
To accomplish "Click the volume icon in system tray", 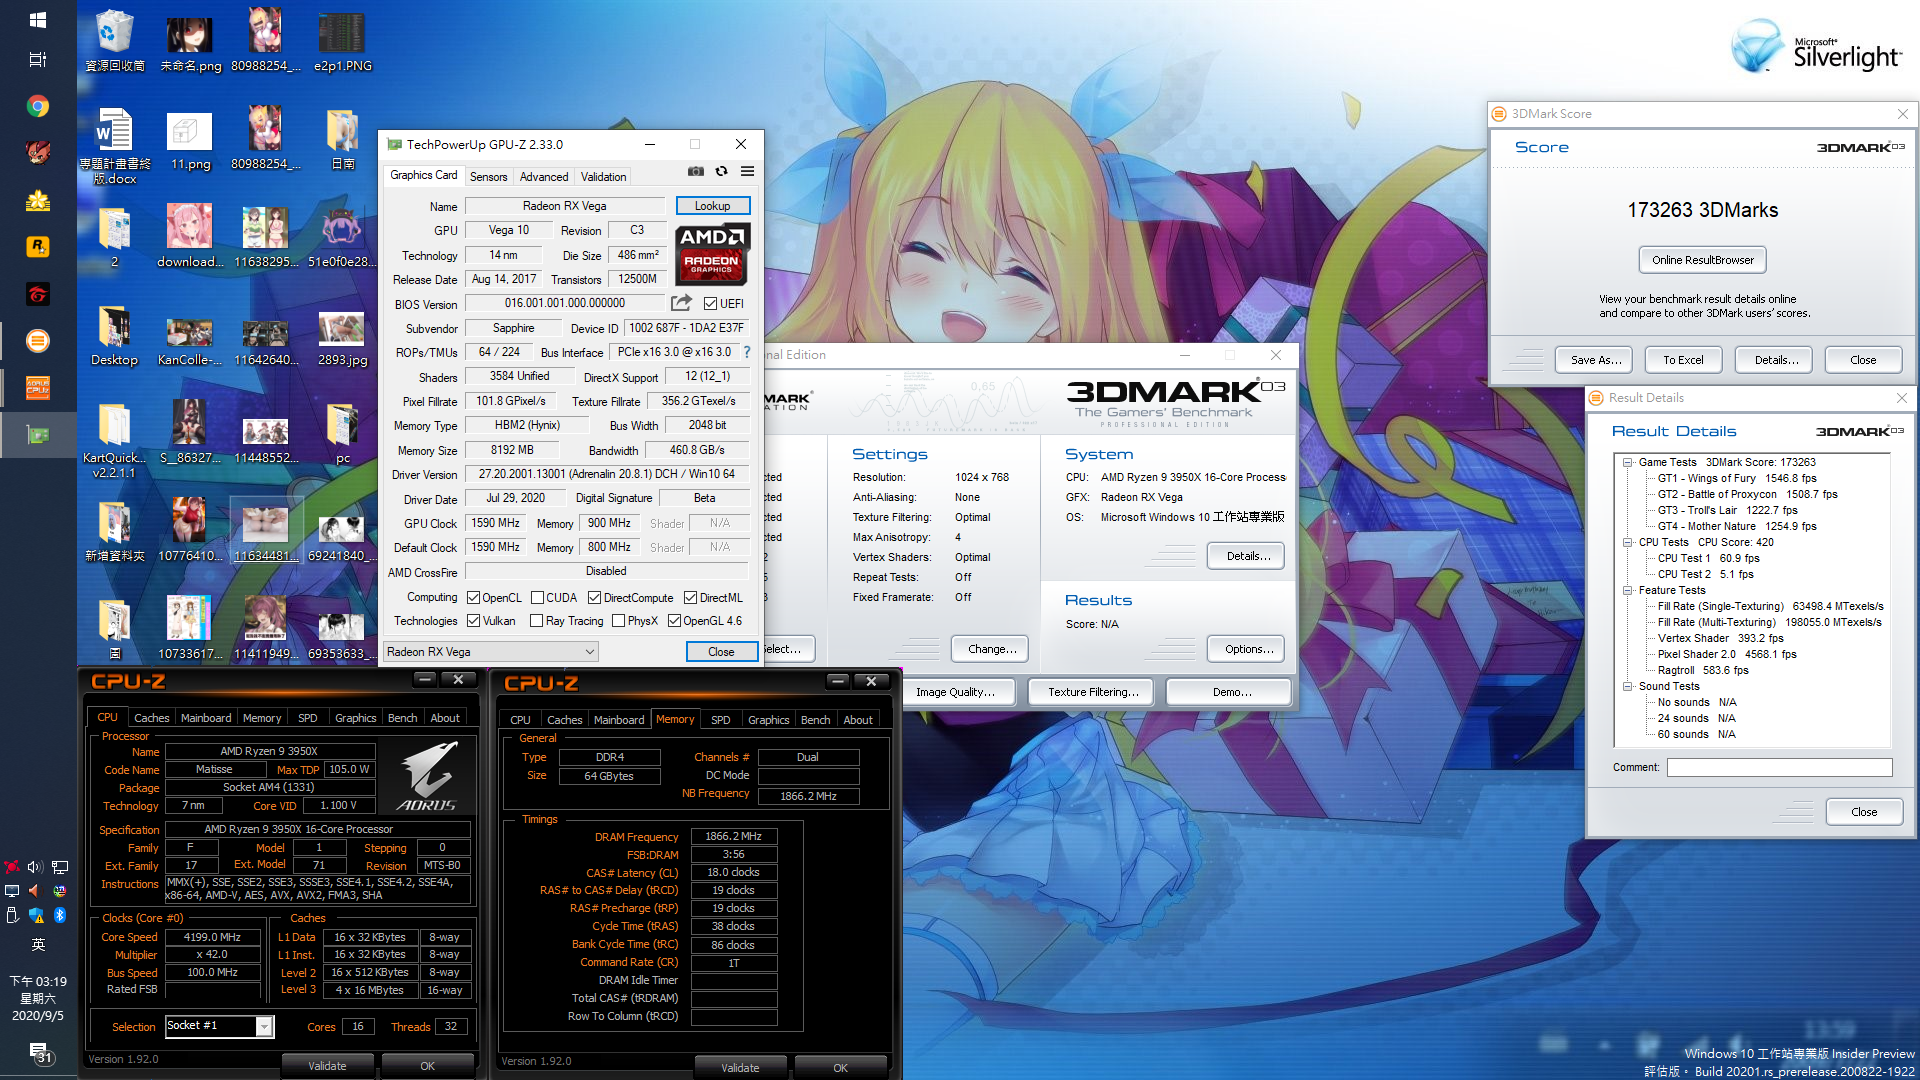I will pyautogui.click(x=36, y=867).
